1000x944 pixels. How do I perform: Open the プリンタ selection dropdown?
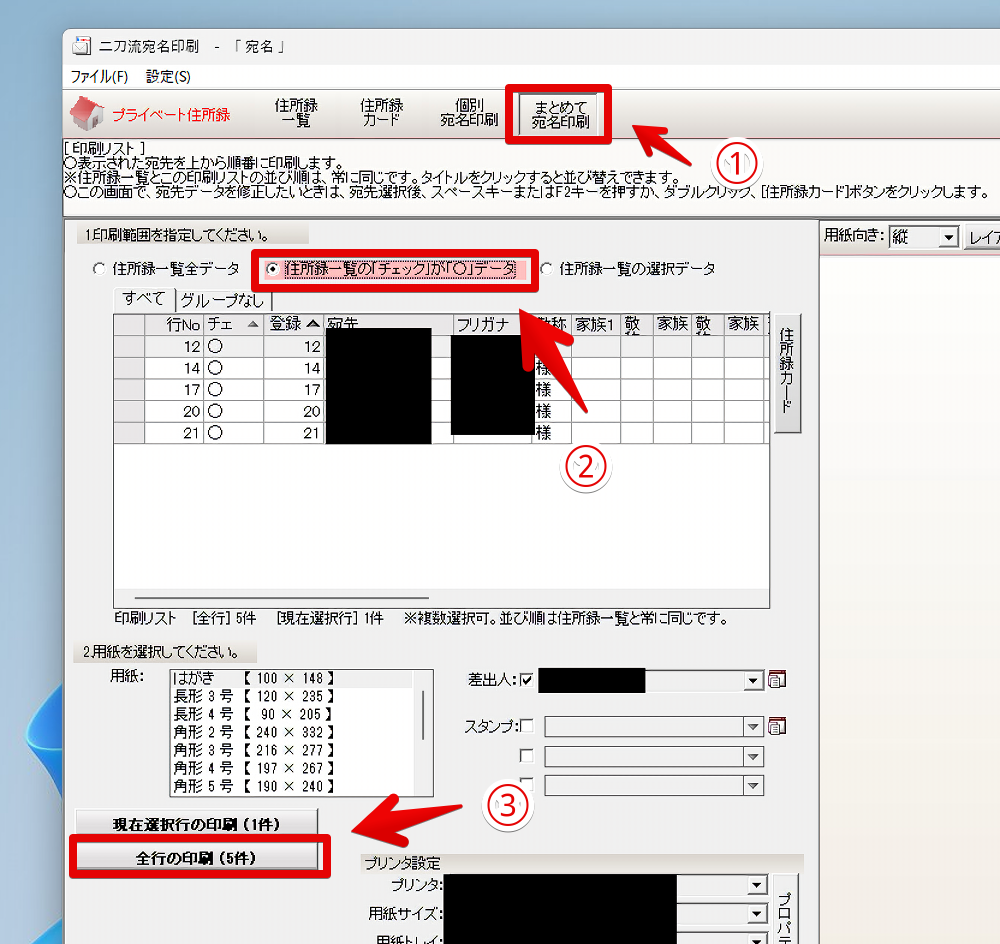(756, 886)
